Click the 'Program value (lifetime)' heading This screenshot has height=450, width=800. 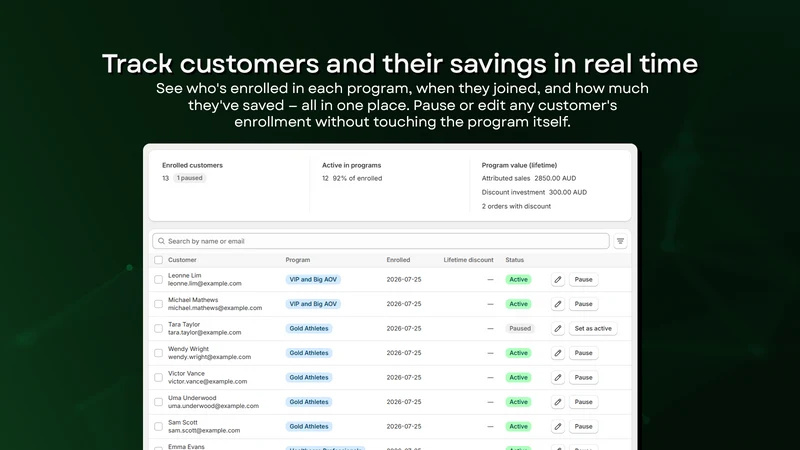pos(519,165)
